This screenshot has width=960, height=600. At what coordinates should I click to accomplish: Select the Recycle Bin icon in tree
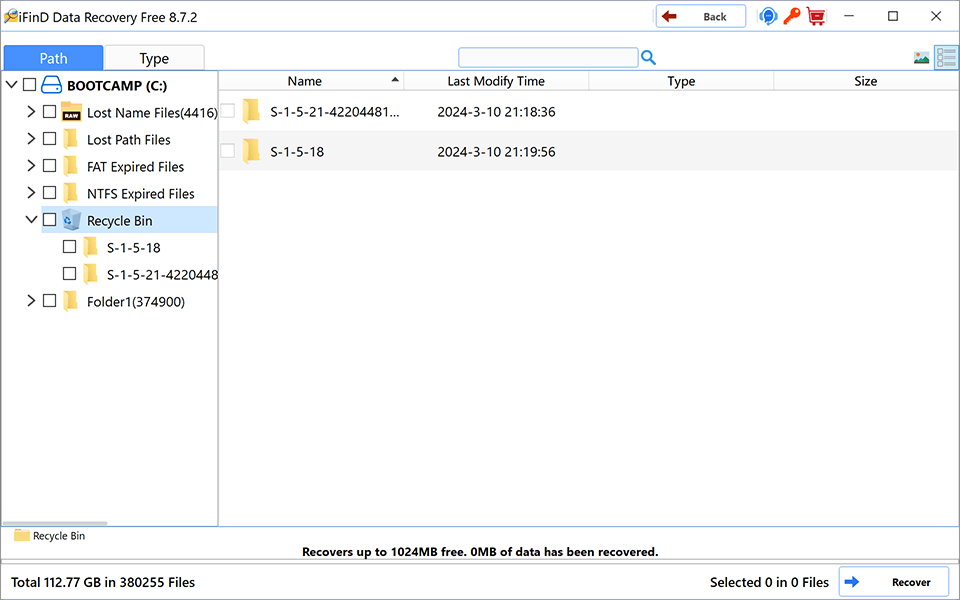72,220
